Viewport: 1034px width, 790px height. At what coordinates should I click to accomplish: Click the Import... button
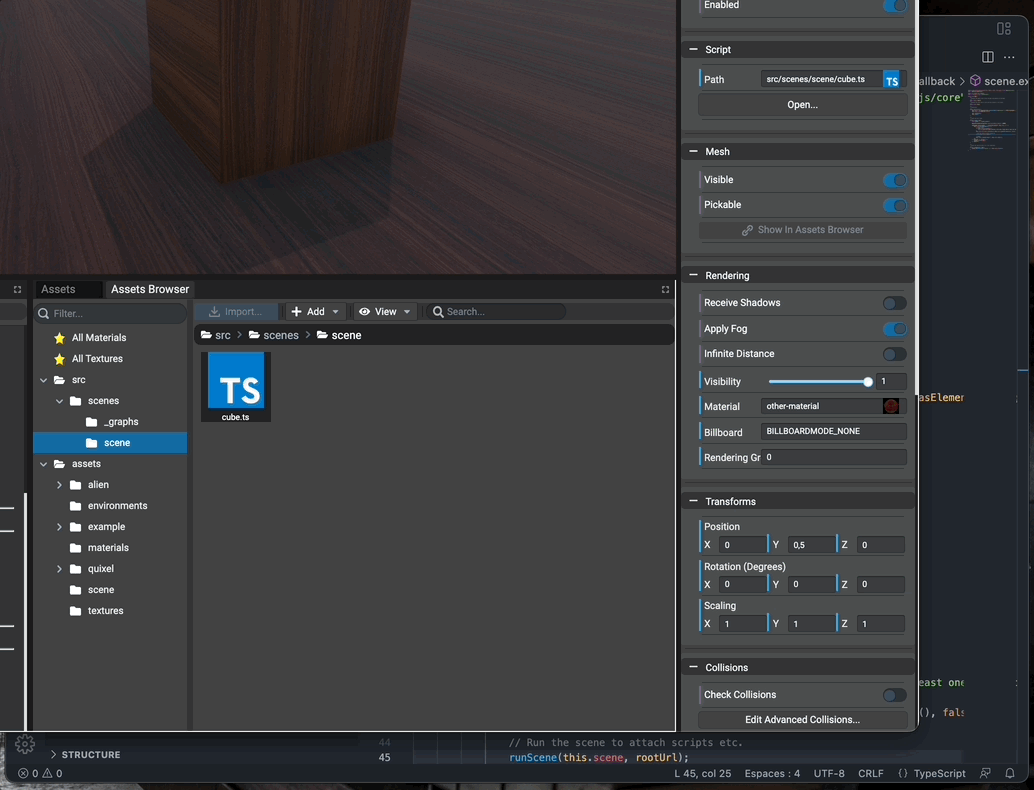click(x=237, y=311)
